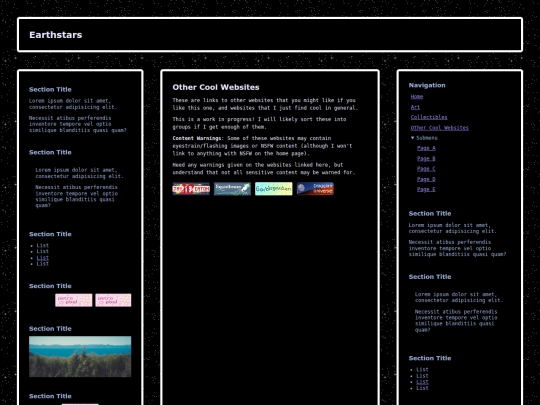This screenshot has height=405, width=540.
Task: Click the underlined List link in left sidebar
Action: coord(43,258)
